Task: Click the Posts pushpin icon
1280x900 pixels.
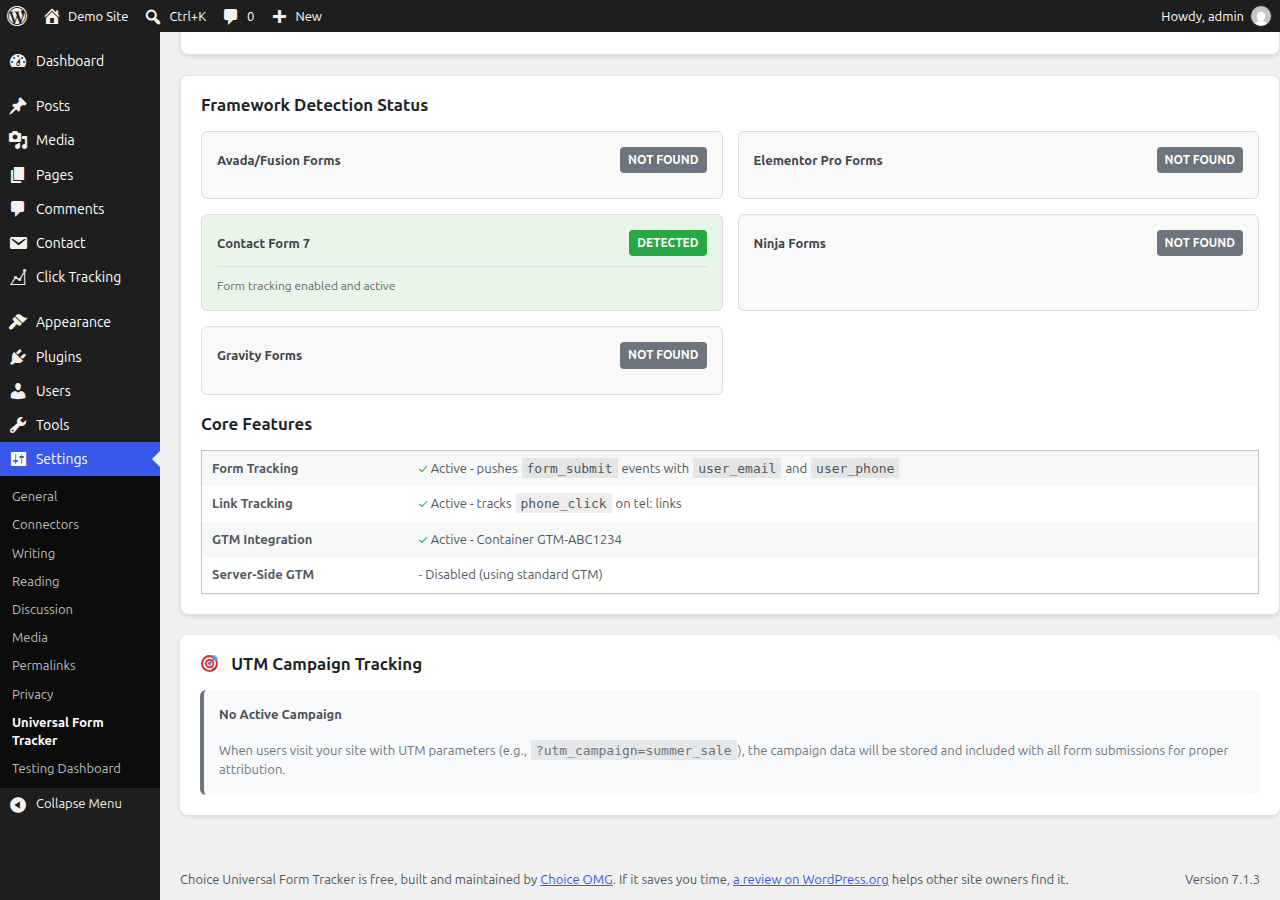Action: (18, 106)
